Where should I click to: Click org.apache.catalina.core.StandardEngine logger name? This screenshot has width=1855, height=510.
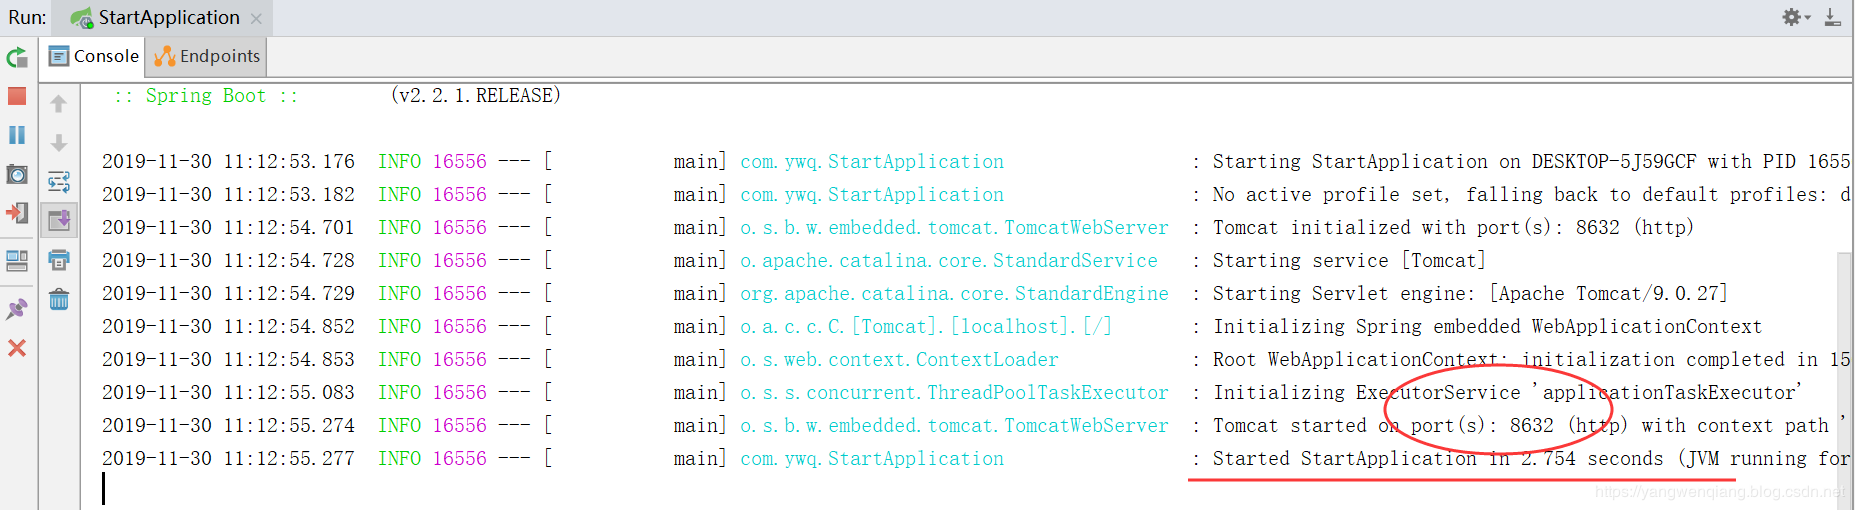[x=954, y=293]
